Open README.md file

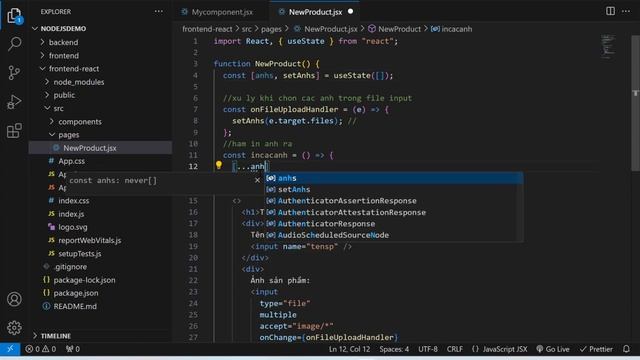(100, 306)
